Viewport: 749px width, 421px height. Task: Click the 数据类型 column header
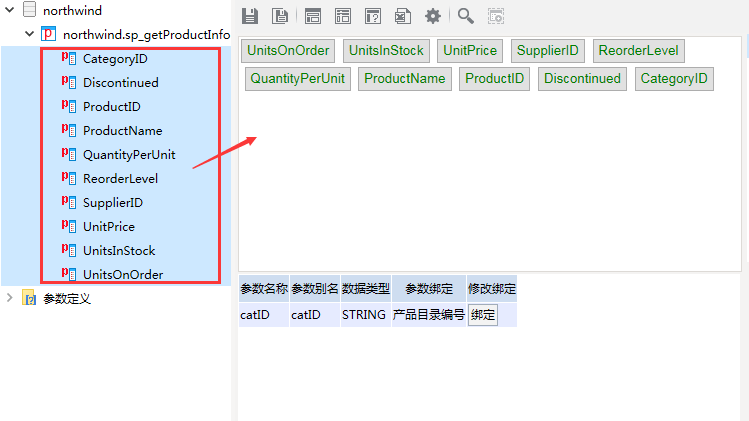365,289
